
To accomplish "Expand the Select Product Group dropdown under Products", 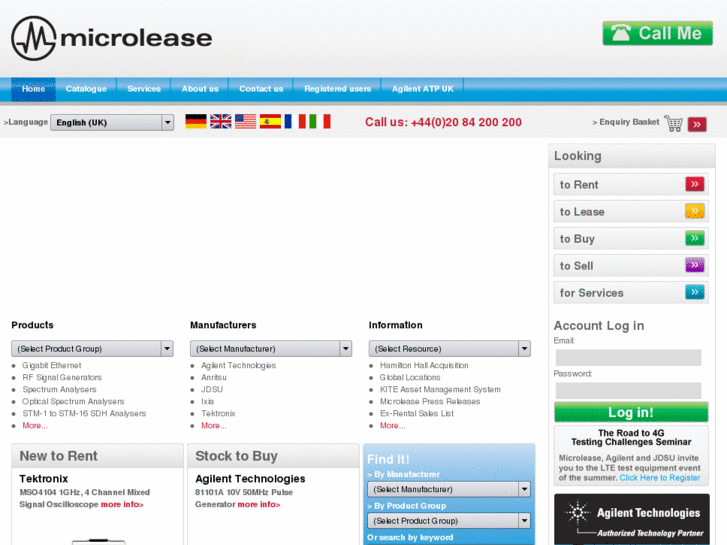I will pos(92,349).
